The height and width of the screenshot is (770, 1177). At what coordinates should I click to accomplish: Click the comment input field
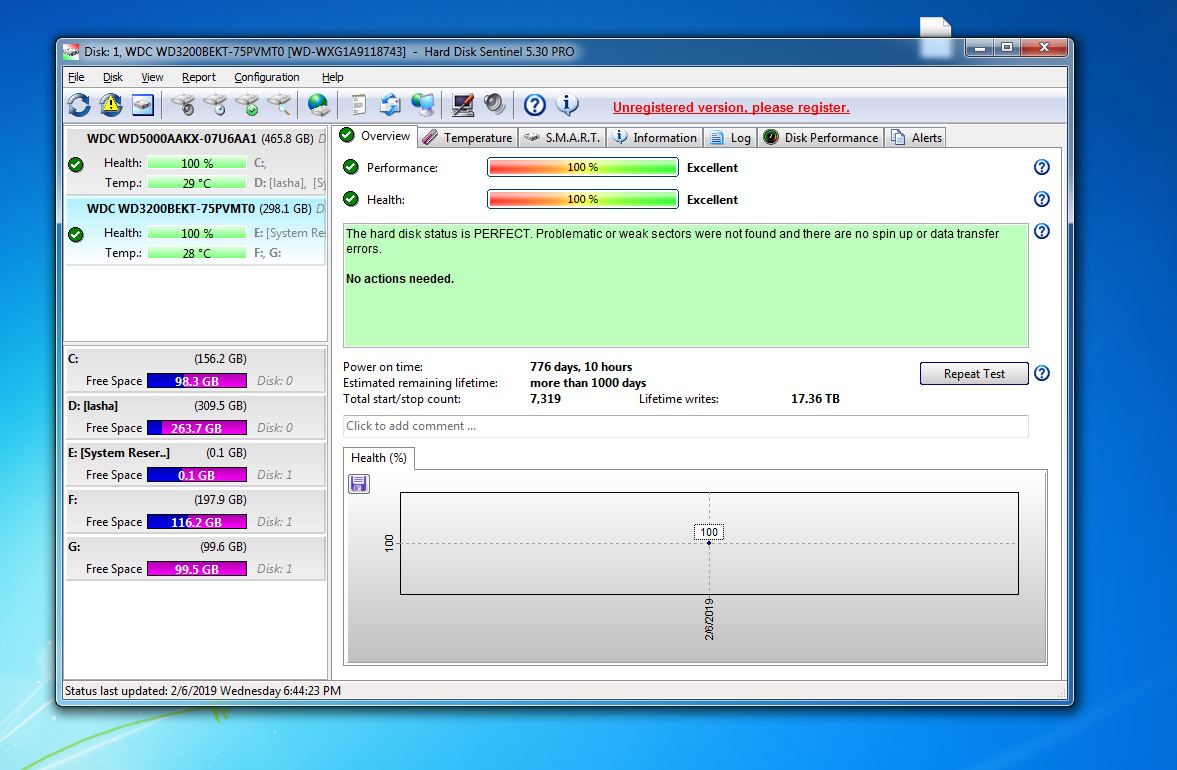tap(685, 426)
